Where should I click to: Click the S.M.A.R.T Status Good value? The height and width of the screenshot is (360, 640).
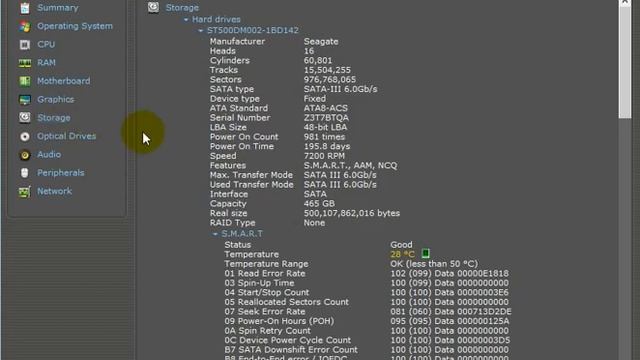pos(401,245)
